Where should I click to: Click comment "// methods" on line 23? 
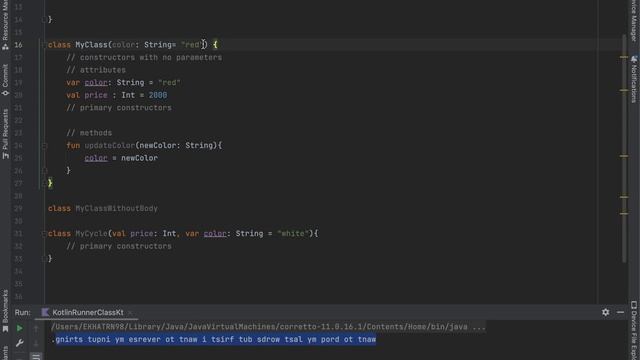89,133
